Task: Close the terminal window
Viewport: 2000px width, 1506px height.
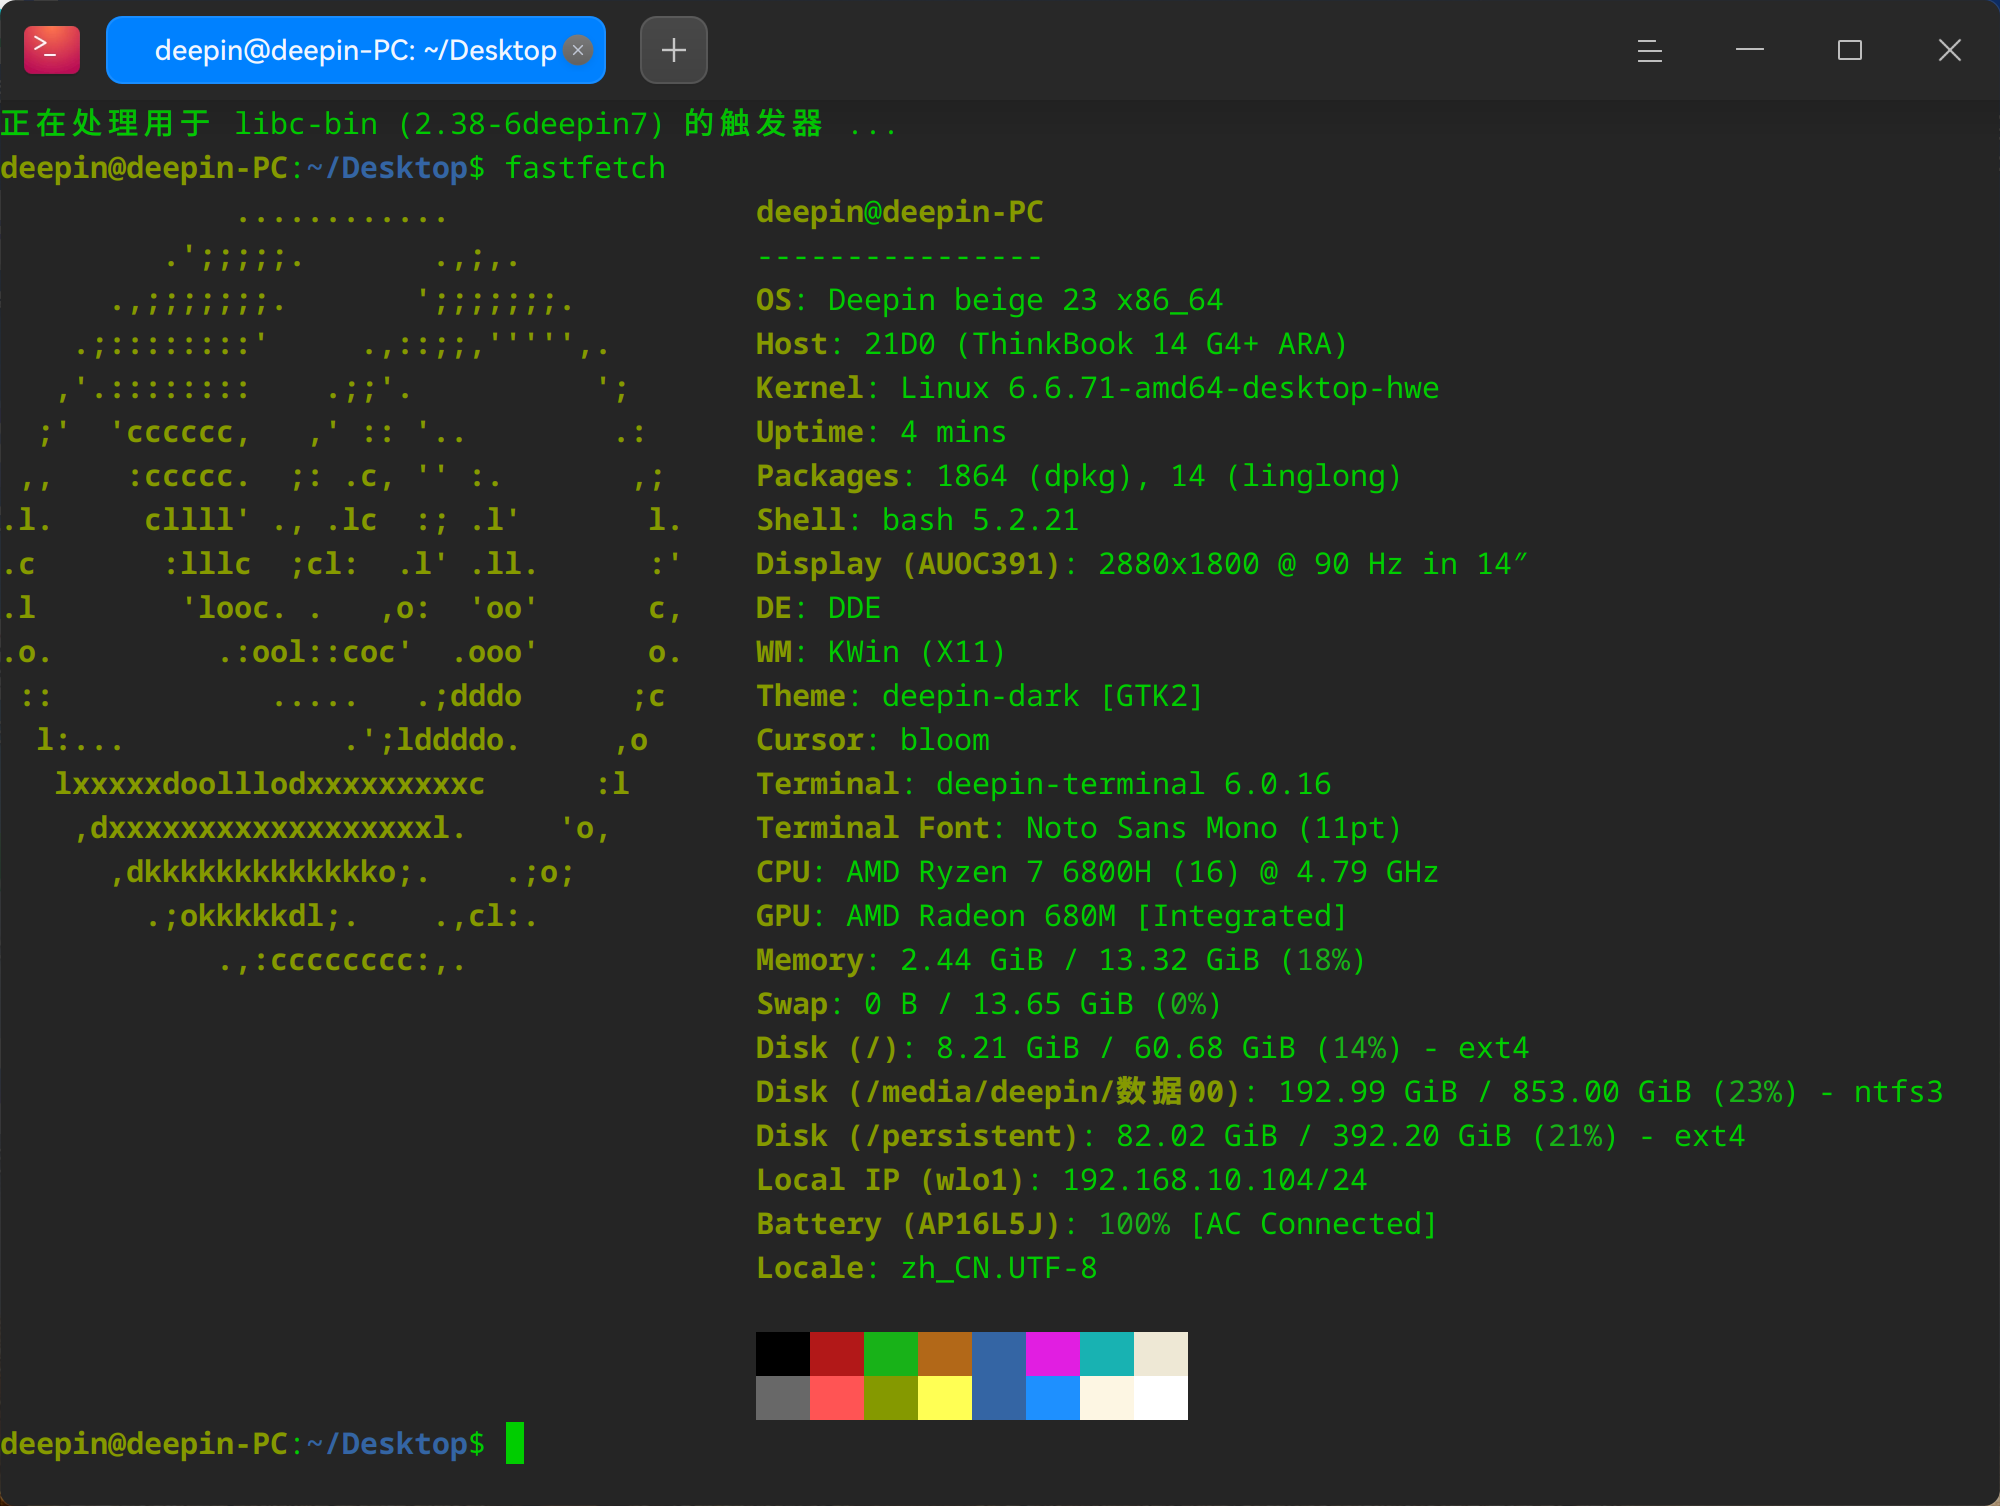Action: point(1950,50)
